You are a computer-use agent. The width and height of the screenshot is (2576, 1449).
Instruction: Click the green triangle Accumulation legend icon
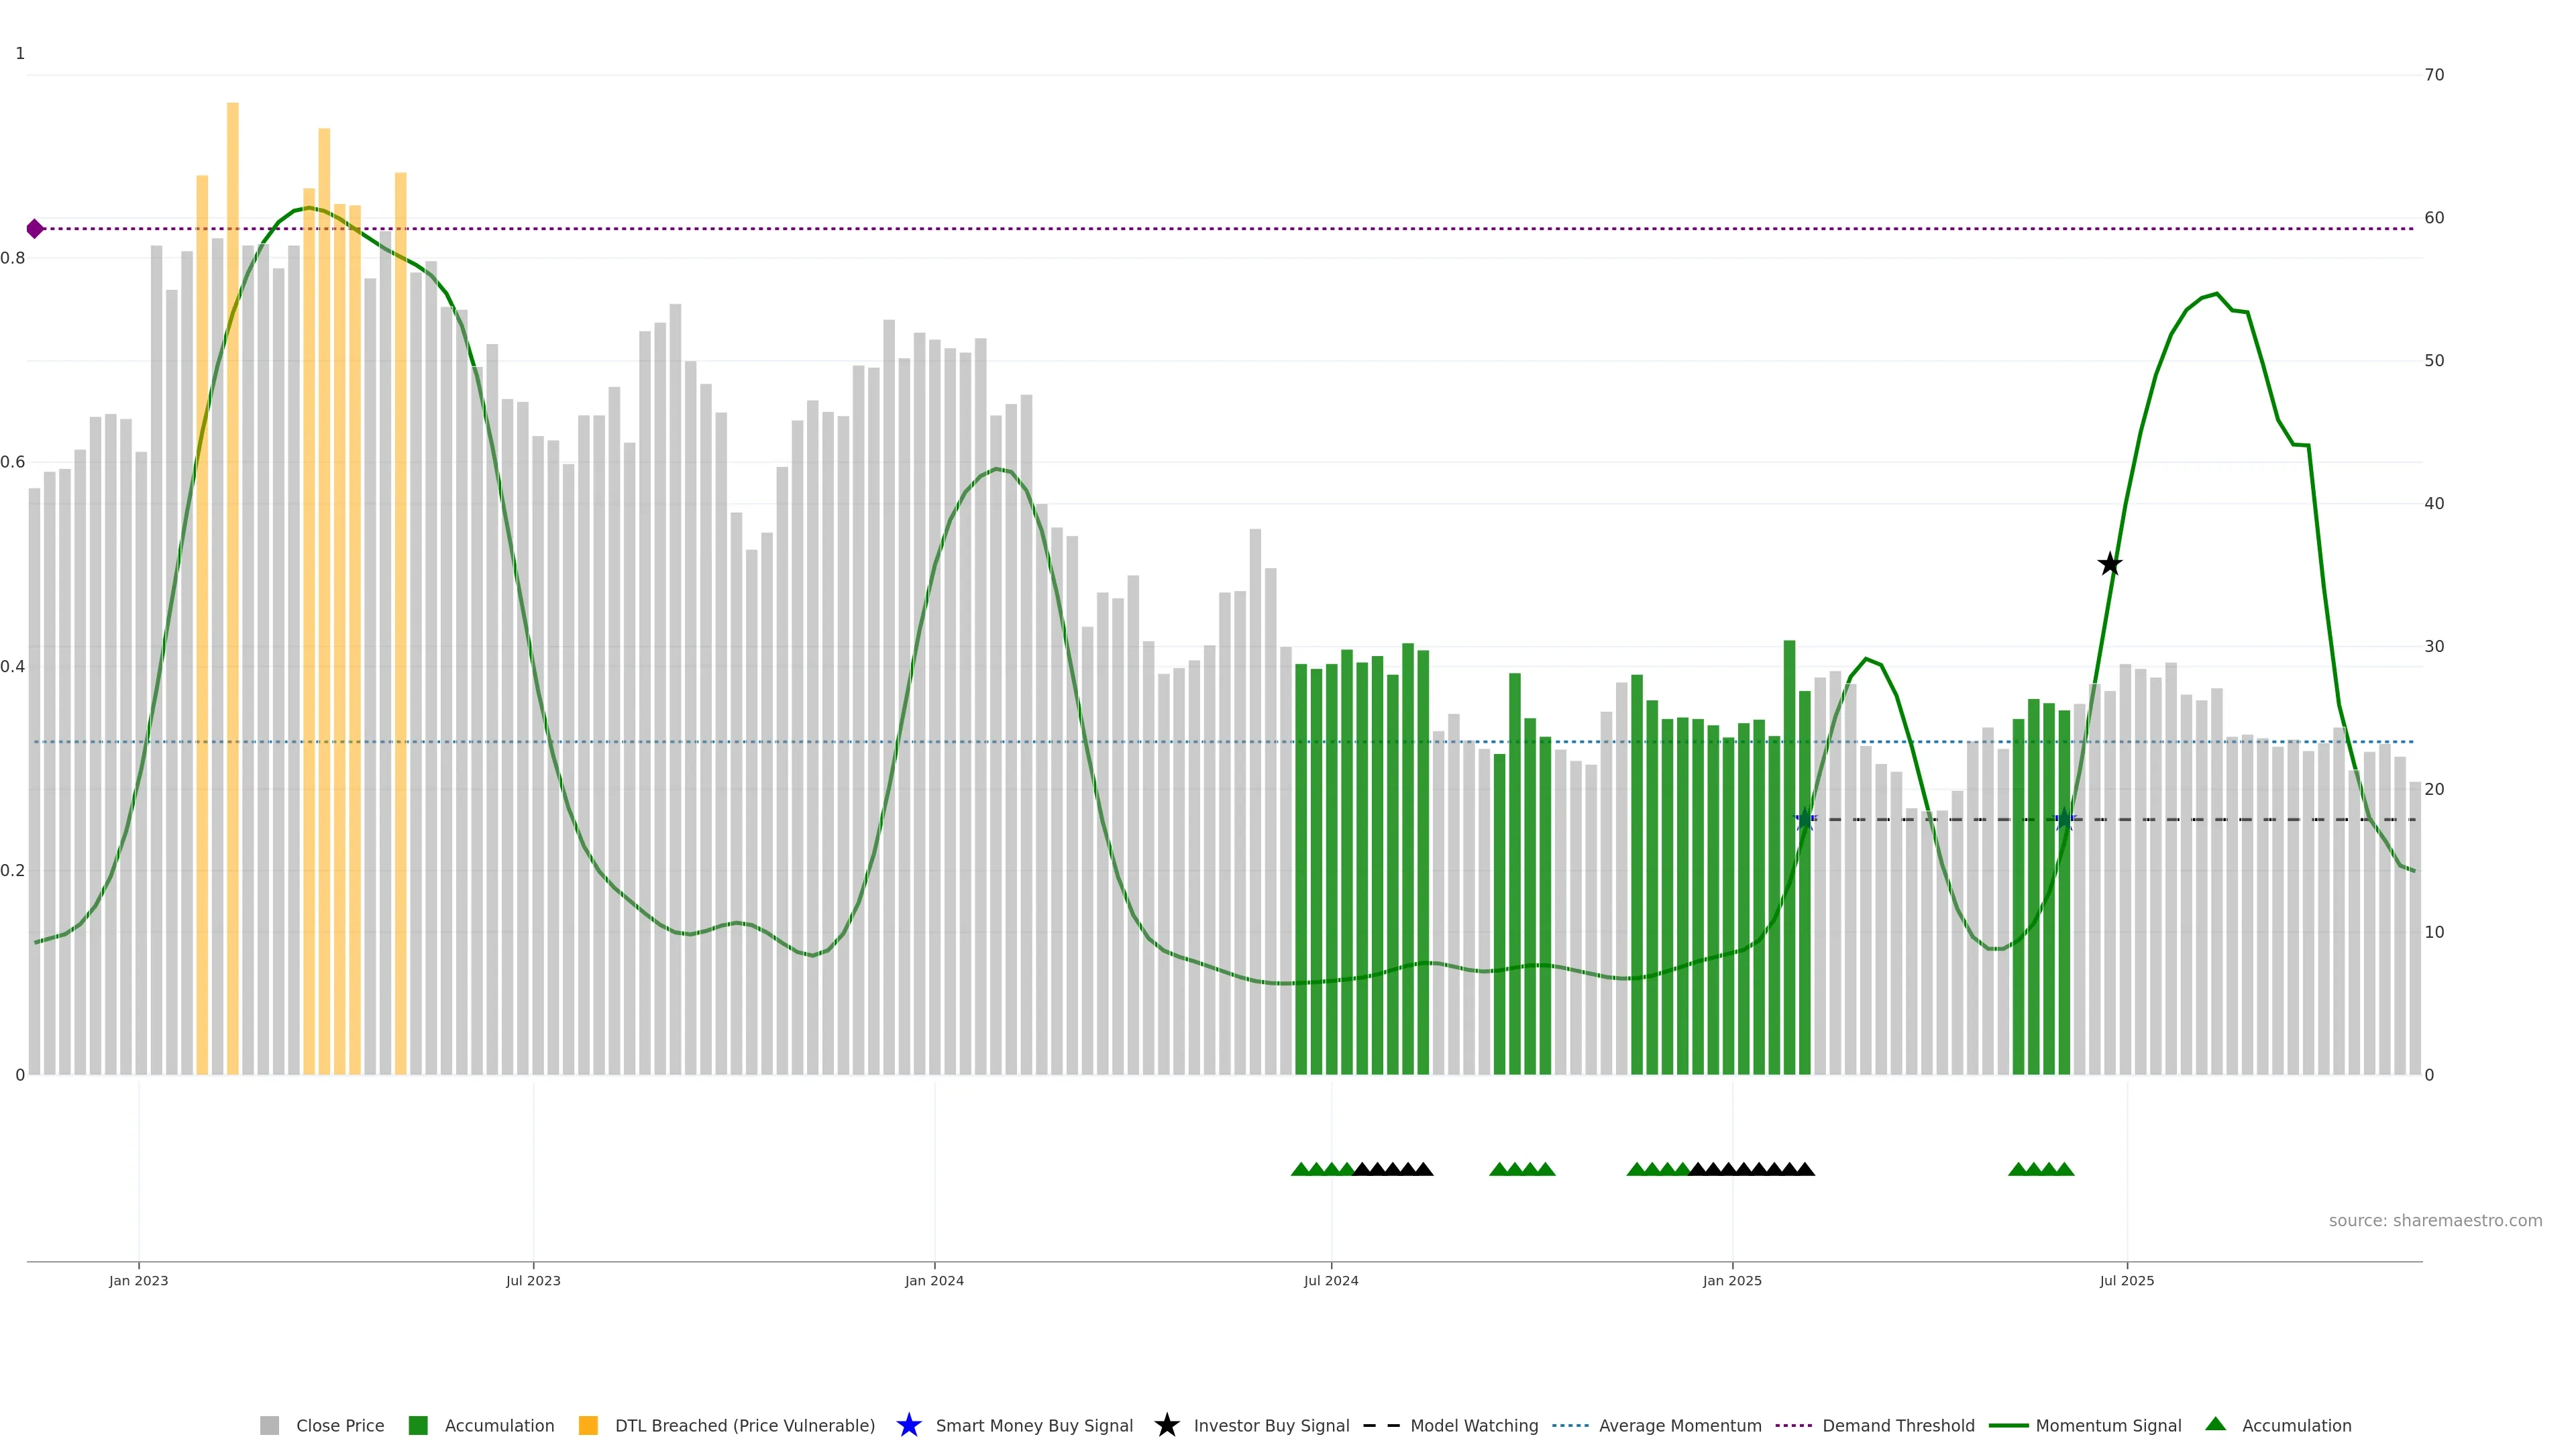[x=2215, y=1424]
